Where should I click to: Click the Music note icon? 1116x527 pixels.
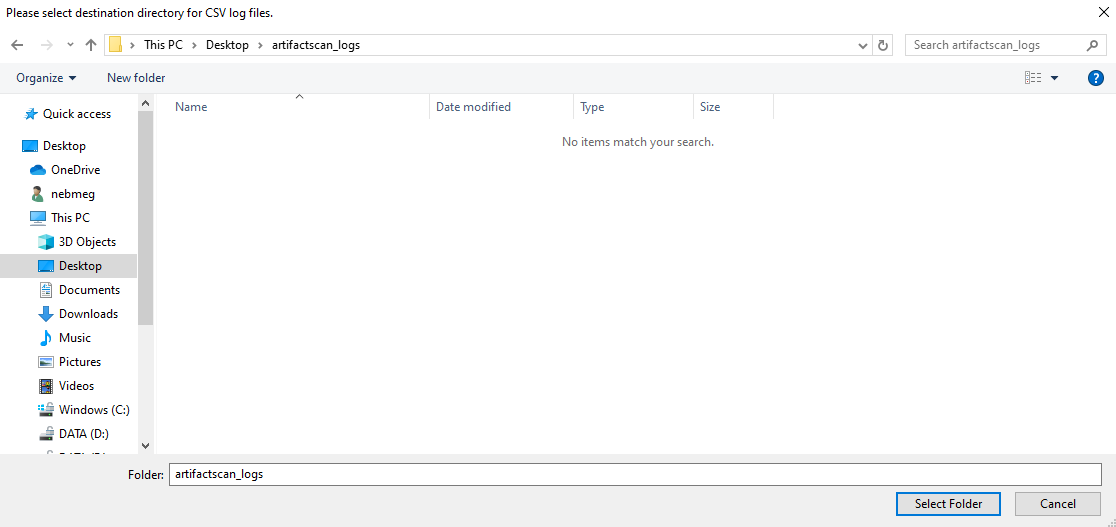pyautogui.click(x=46, y=338)
